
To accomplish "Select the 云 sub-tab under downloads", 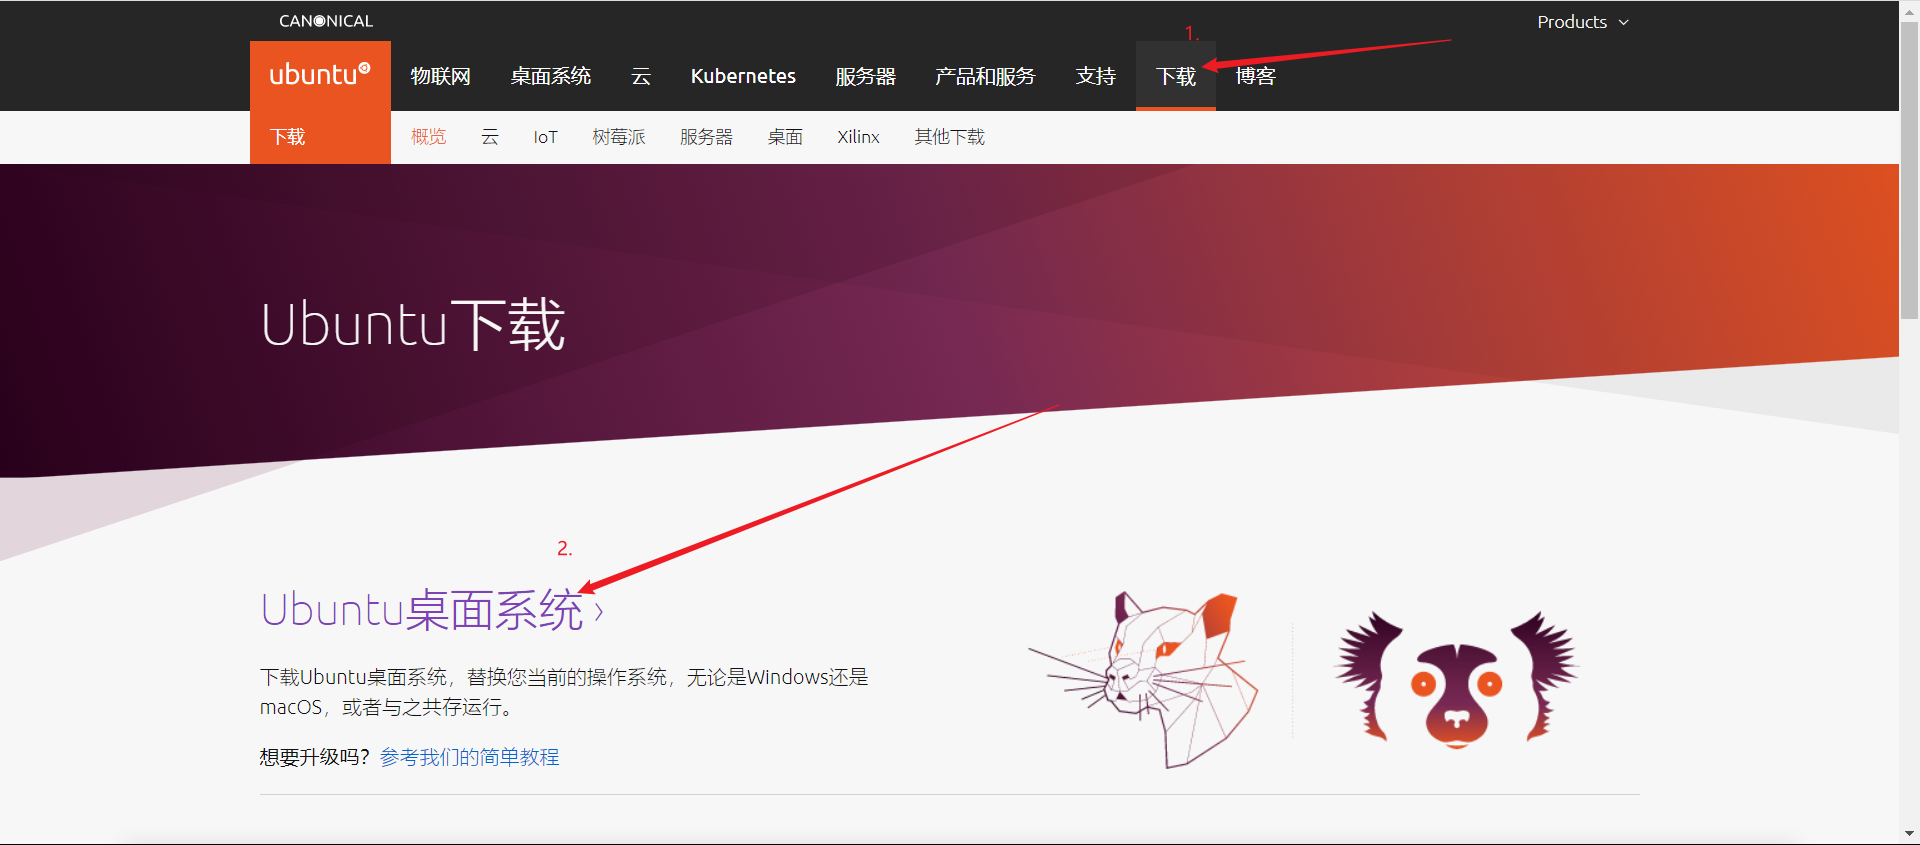I will [490, 137].
